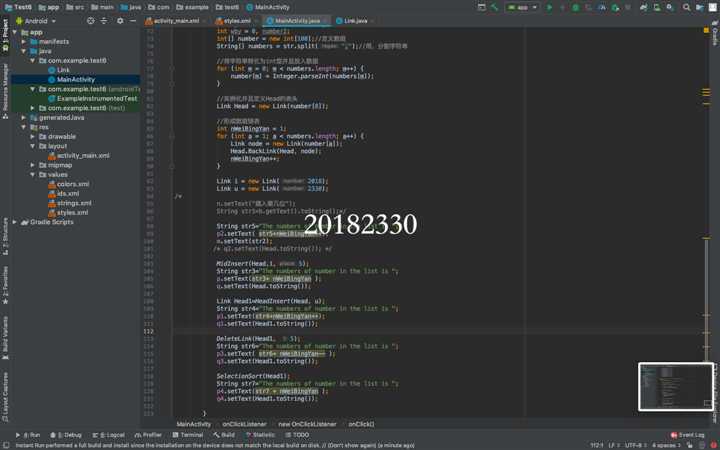The width and height of the screenshot is (720, 450).
Task: Open the Profiler tool window
Action: 149,435
